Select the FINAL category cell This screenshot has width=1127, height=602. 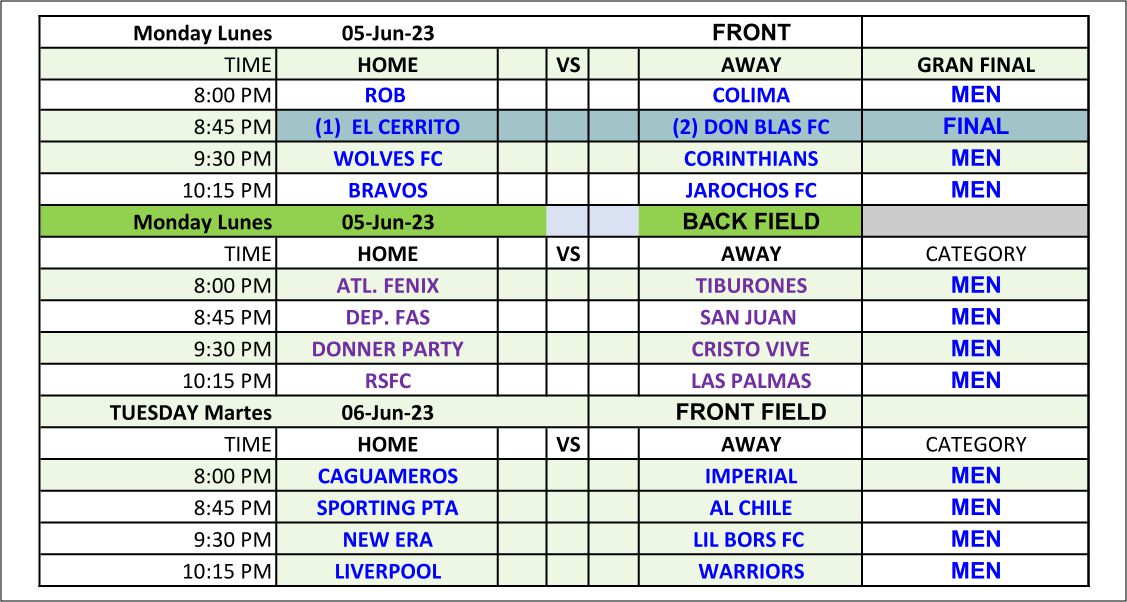point(975,126)
